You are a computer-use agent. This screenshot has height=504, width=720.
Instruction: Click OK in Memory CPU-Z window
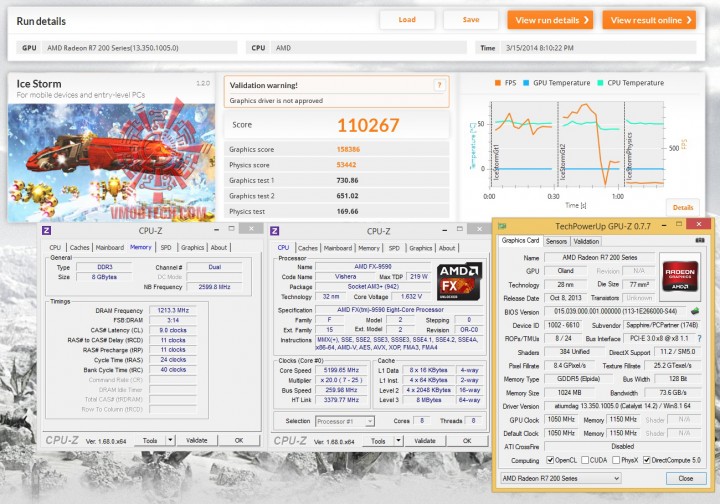coord(239,440)
